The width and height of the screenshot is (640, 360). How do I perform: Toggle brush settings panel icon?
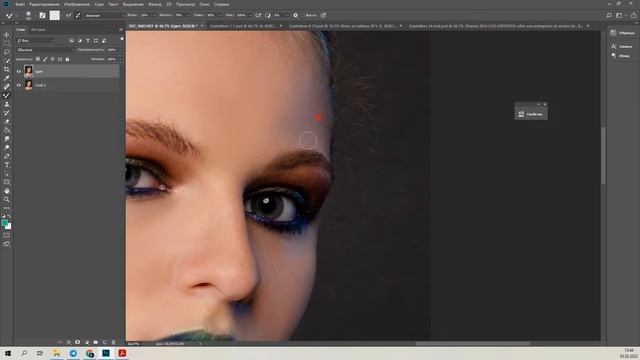[x=42, y=16]
